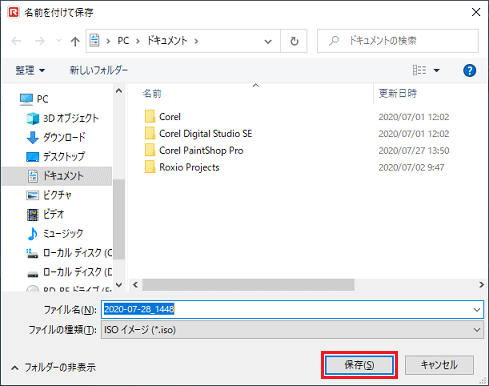Open the ファイルの種類 ISO イメージ dropdown
This screenshot has width=489, height=386.
coord(292,330)
